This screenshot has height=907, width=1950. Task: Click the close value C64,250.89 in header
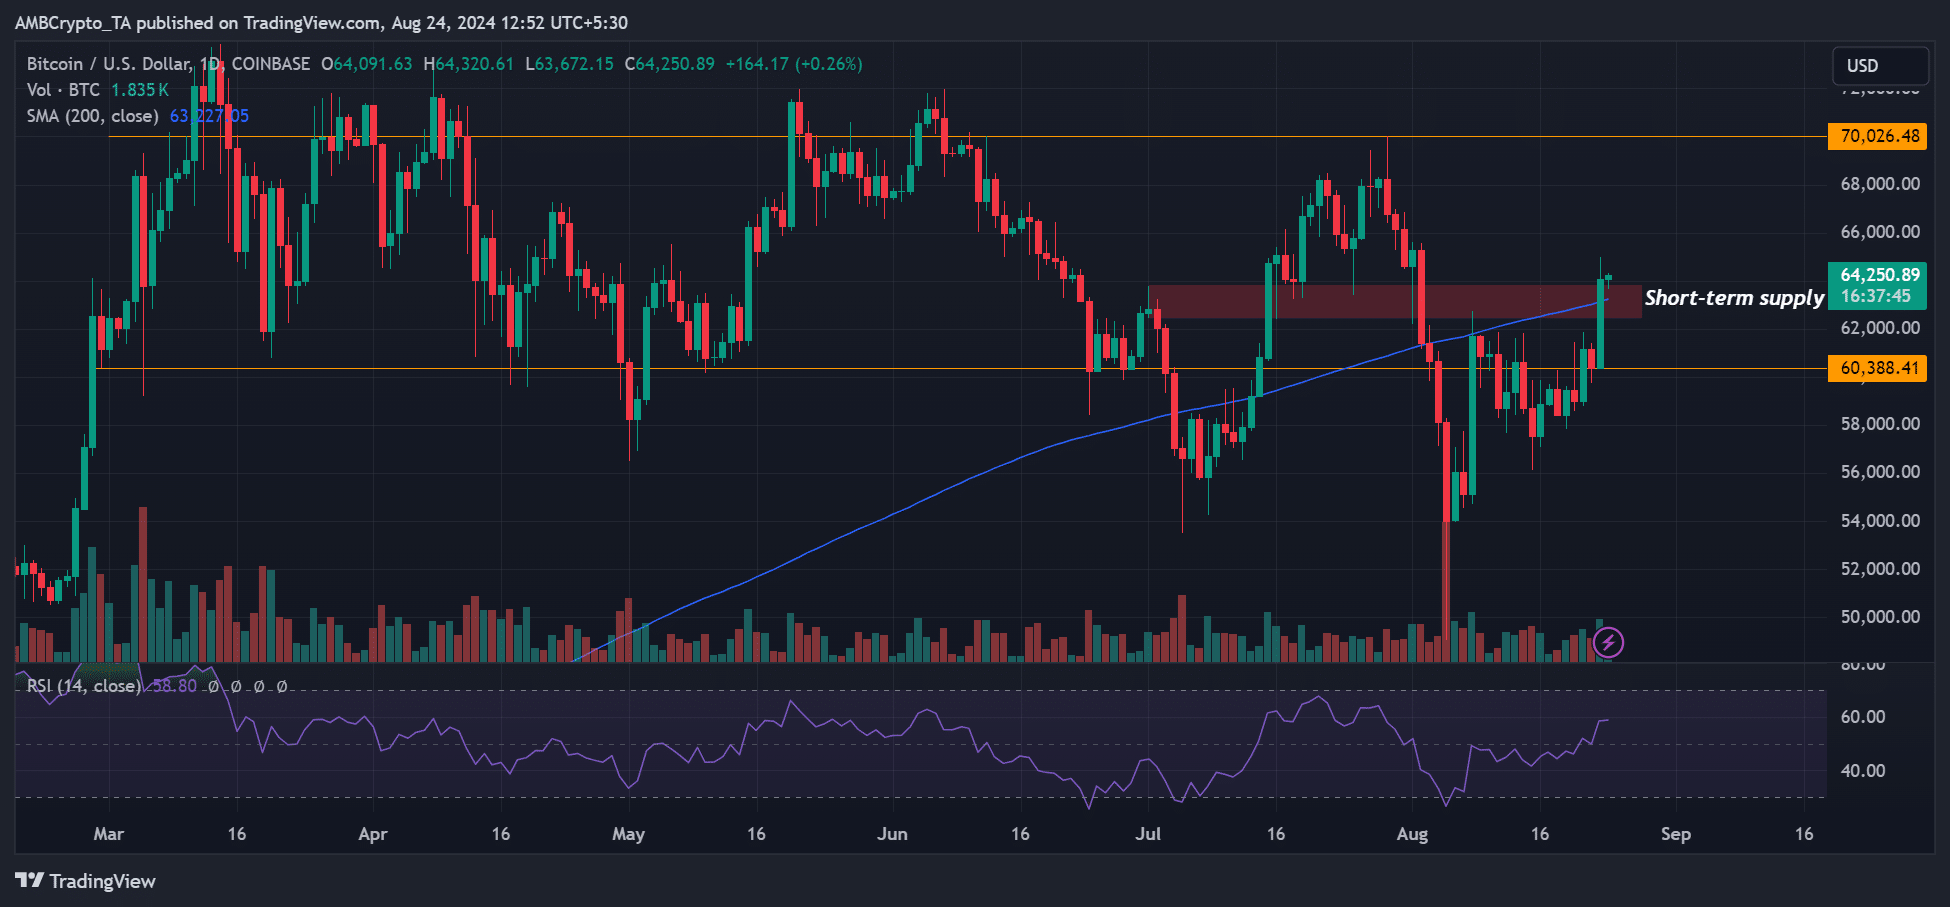pos(670,64)
